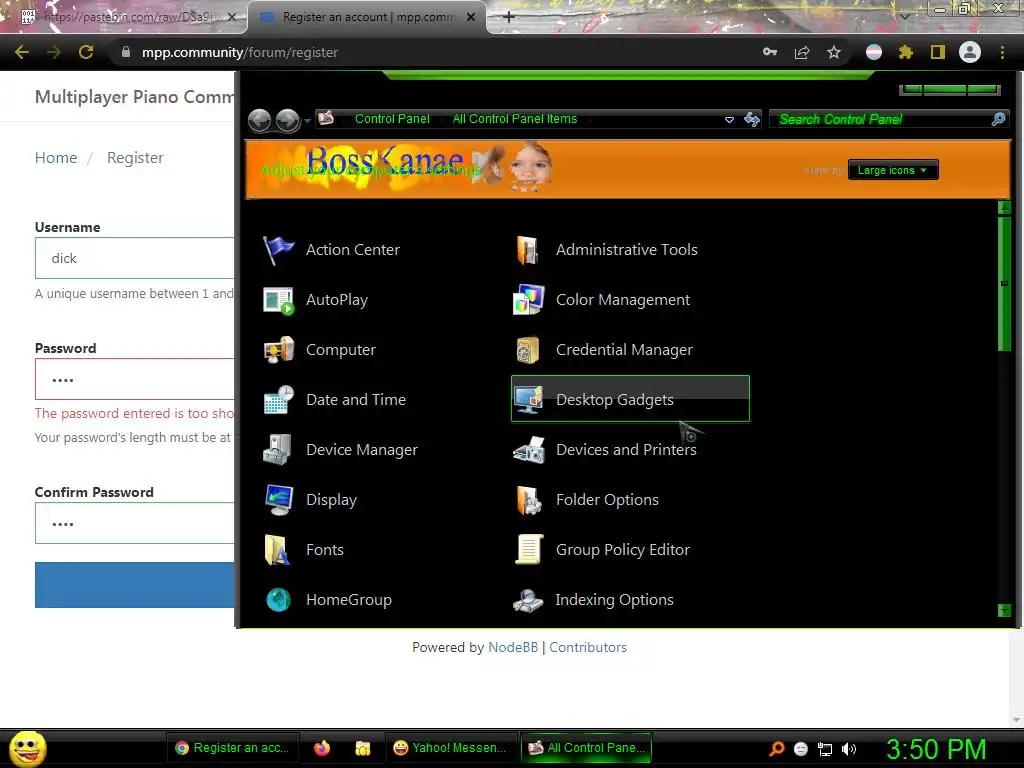Click the Multiplayer Piano Community title
1024x768 pixels.
click(x=135, y=97)
